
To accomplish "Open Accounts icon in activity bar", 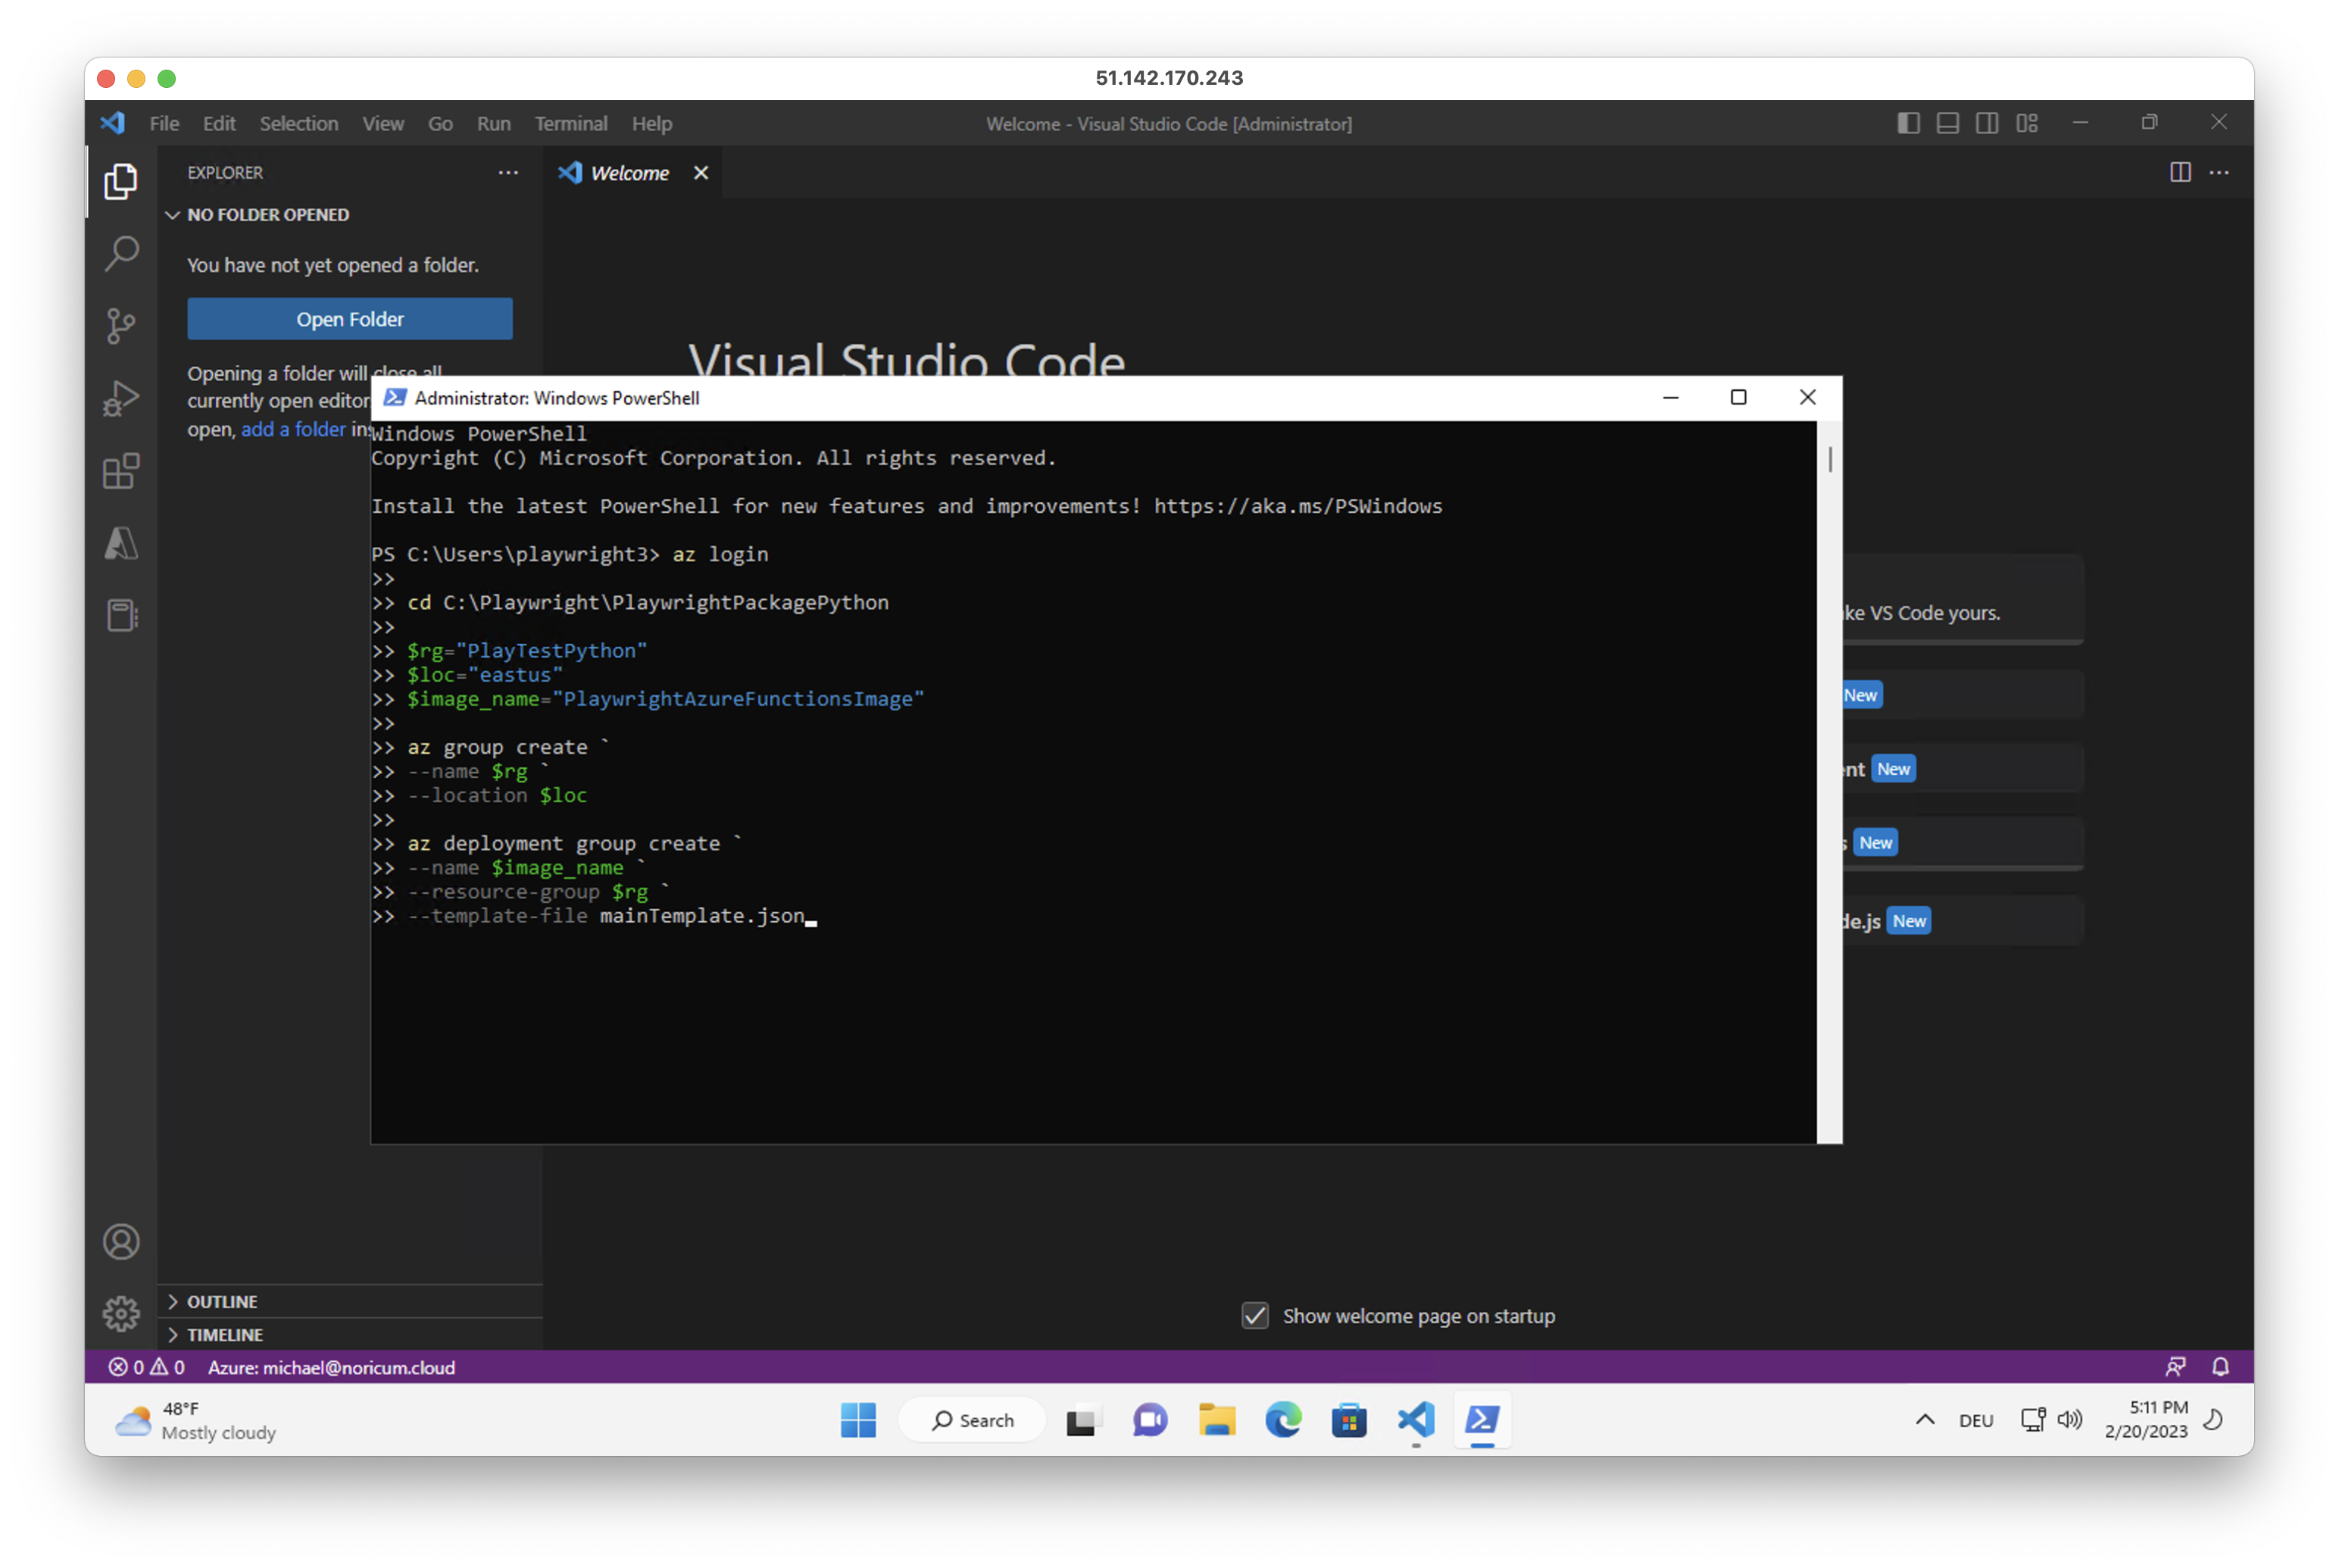I will click(121, 1242).
